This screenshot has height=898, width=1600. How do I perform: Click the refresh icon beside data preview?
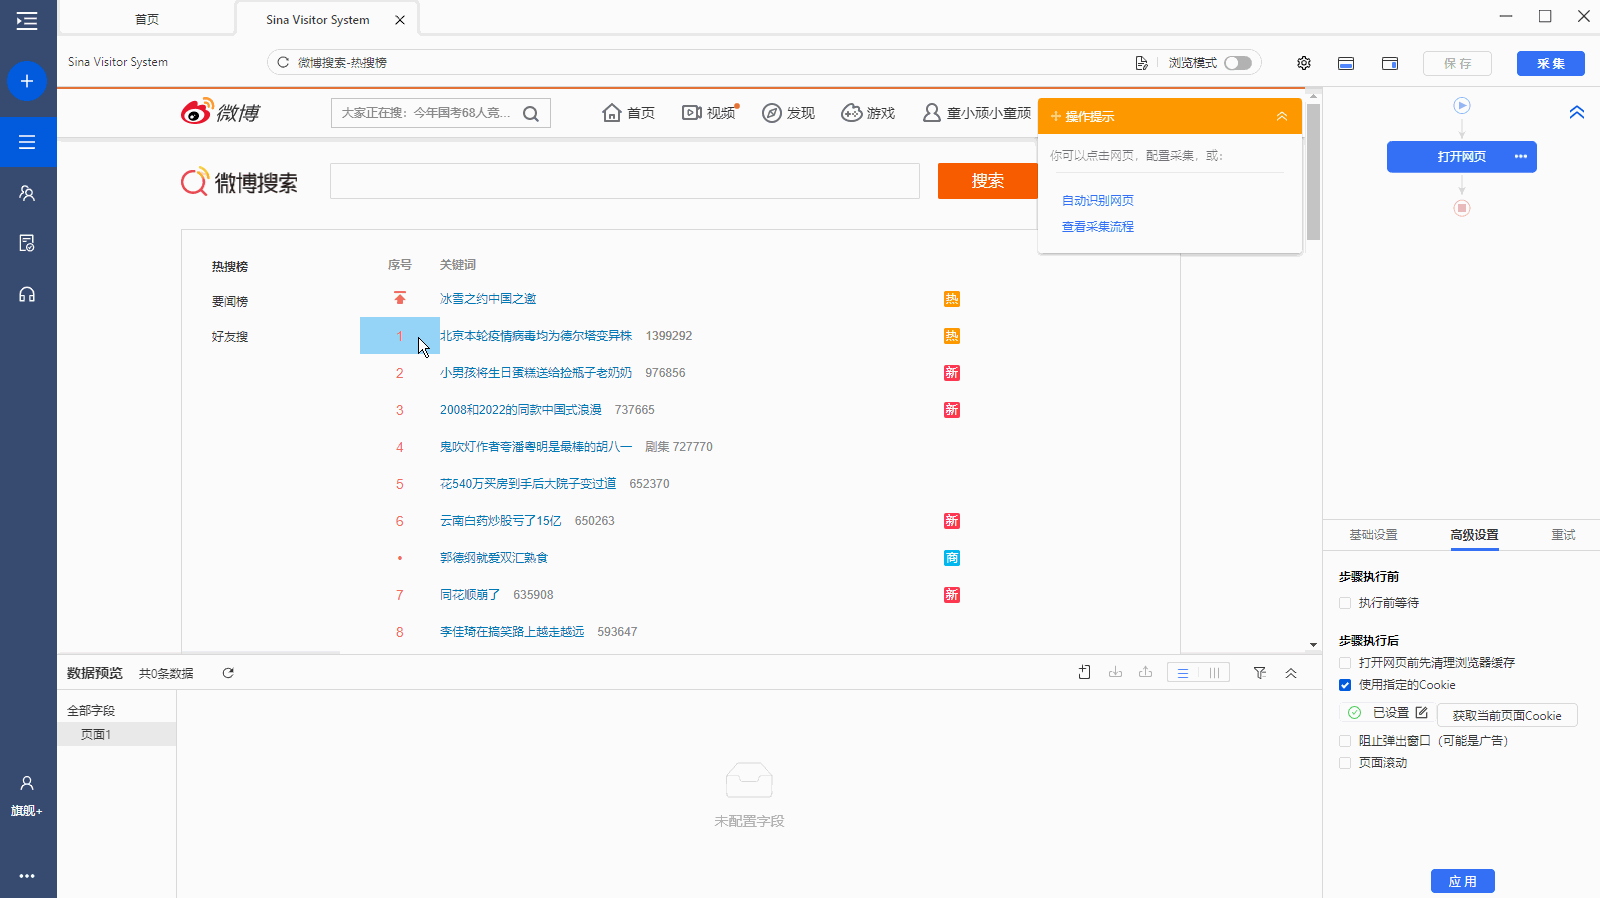(x=228, y=673)
